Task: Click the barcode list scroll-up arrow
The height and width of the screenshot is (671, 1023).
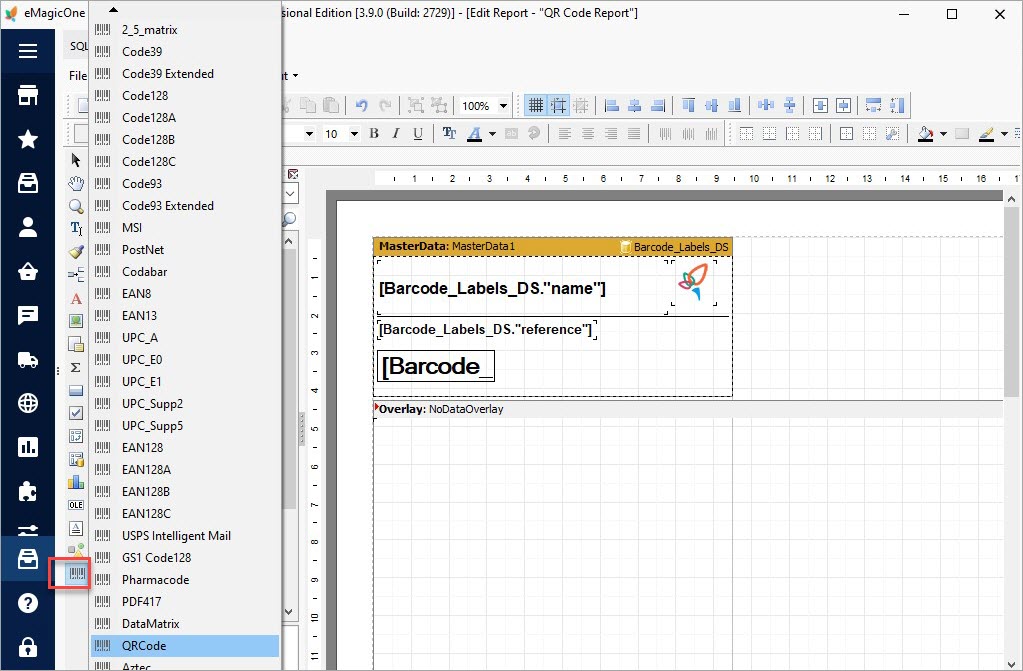Action: click(x=113, y=9)
